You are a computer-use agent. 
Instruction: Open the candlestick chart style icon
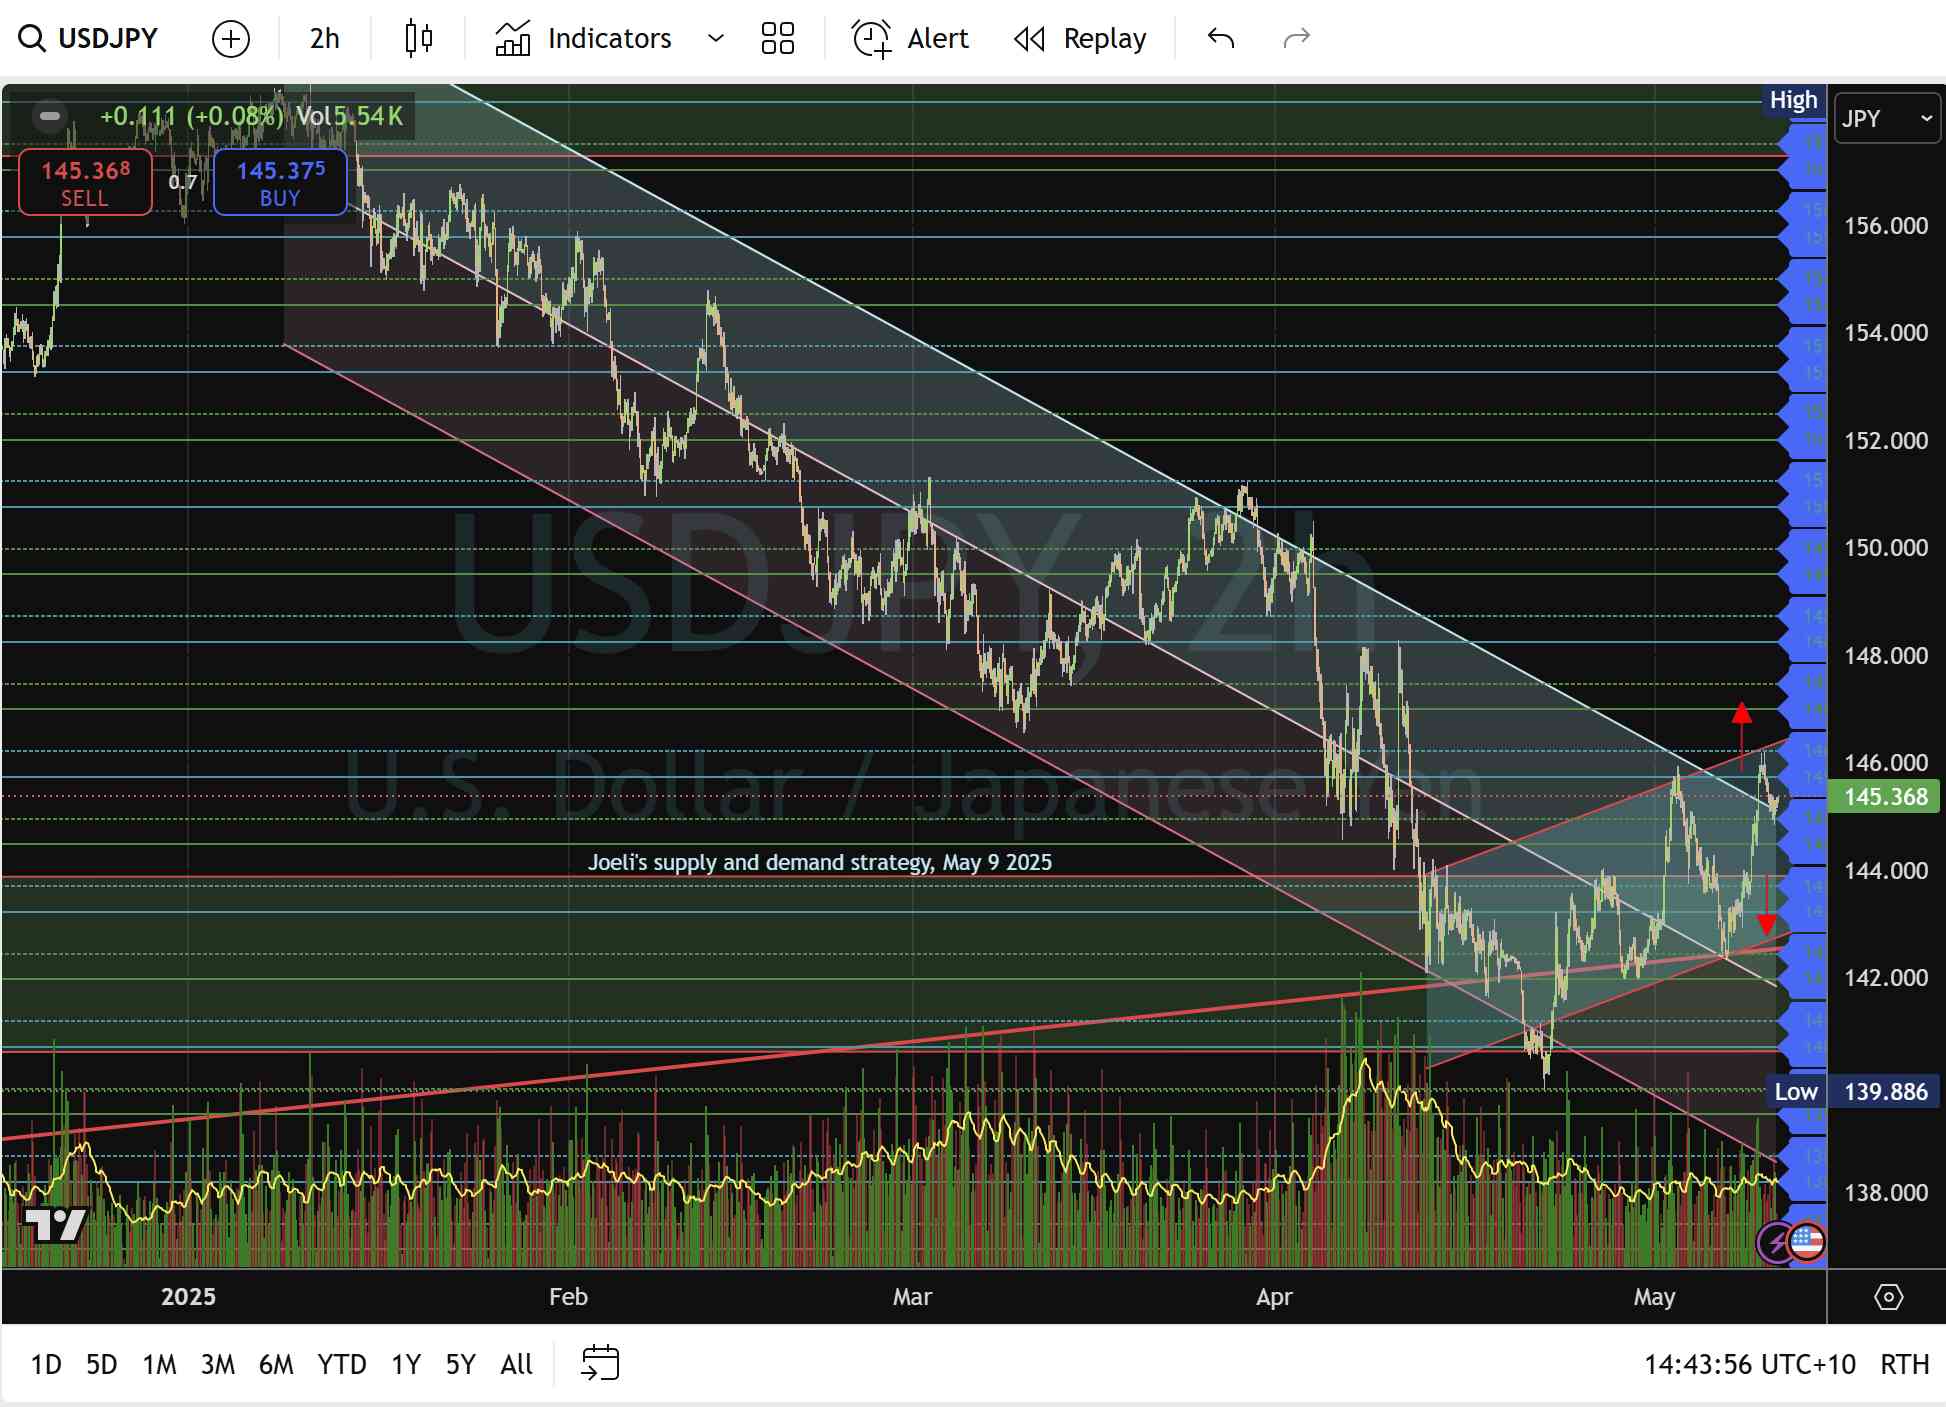pos(419,39)
